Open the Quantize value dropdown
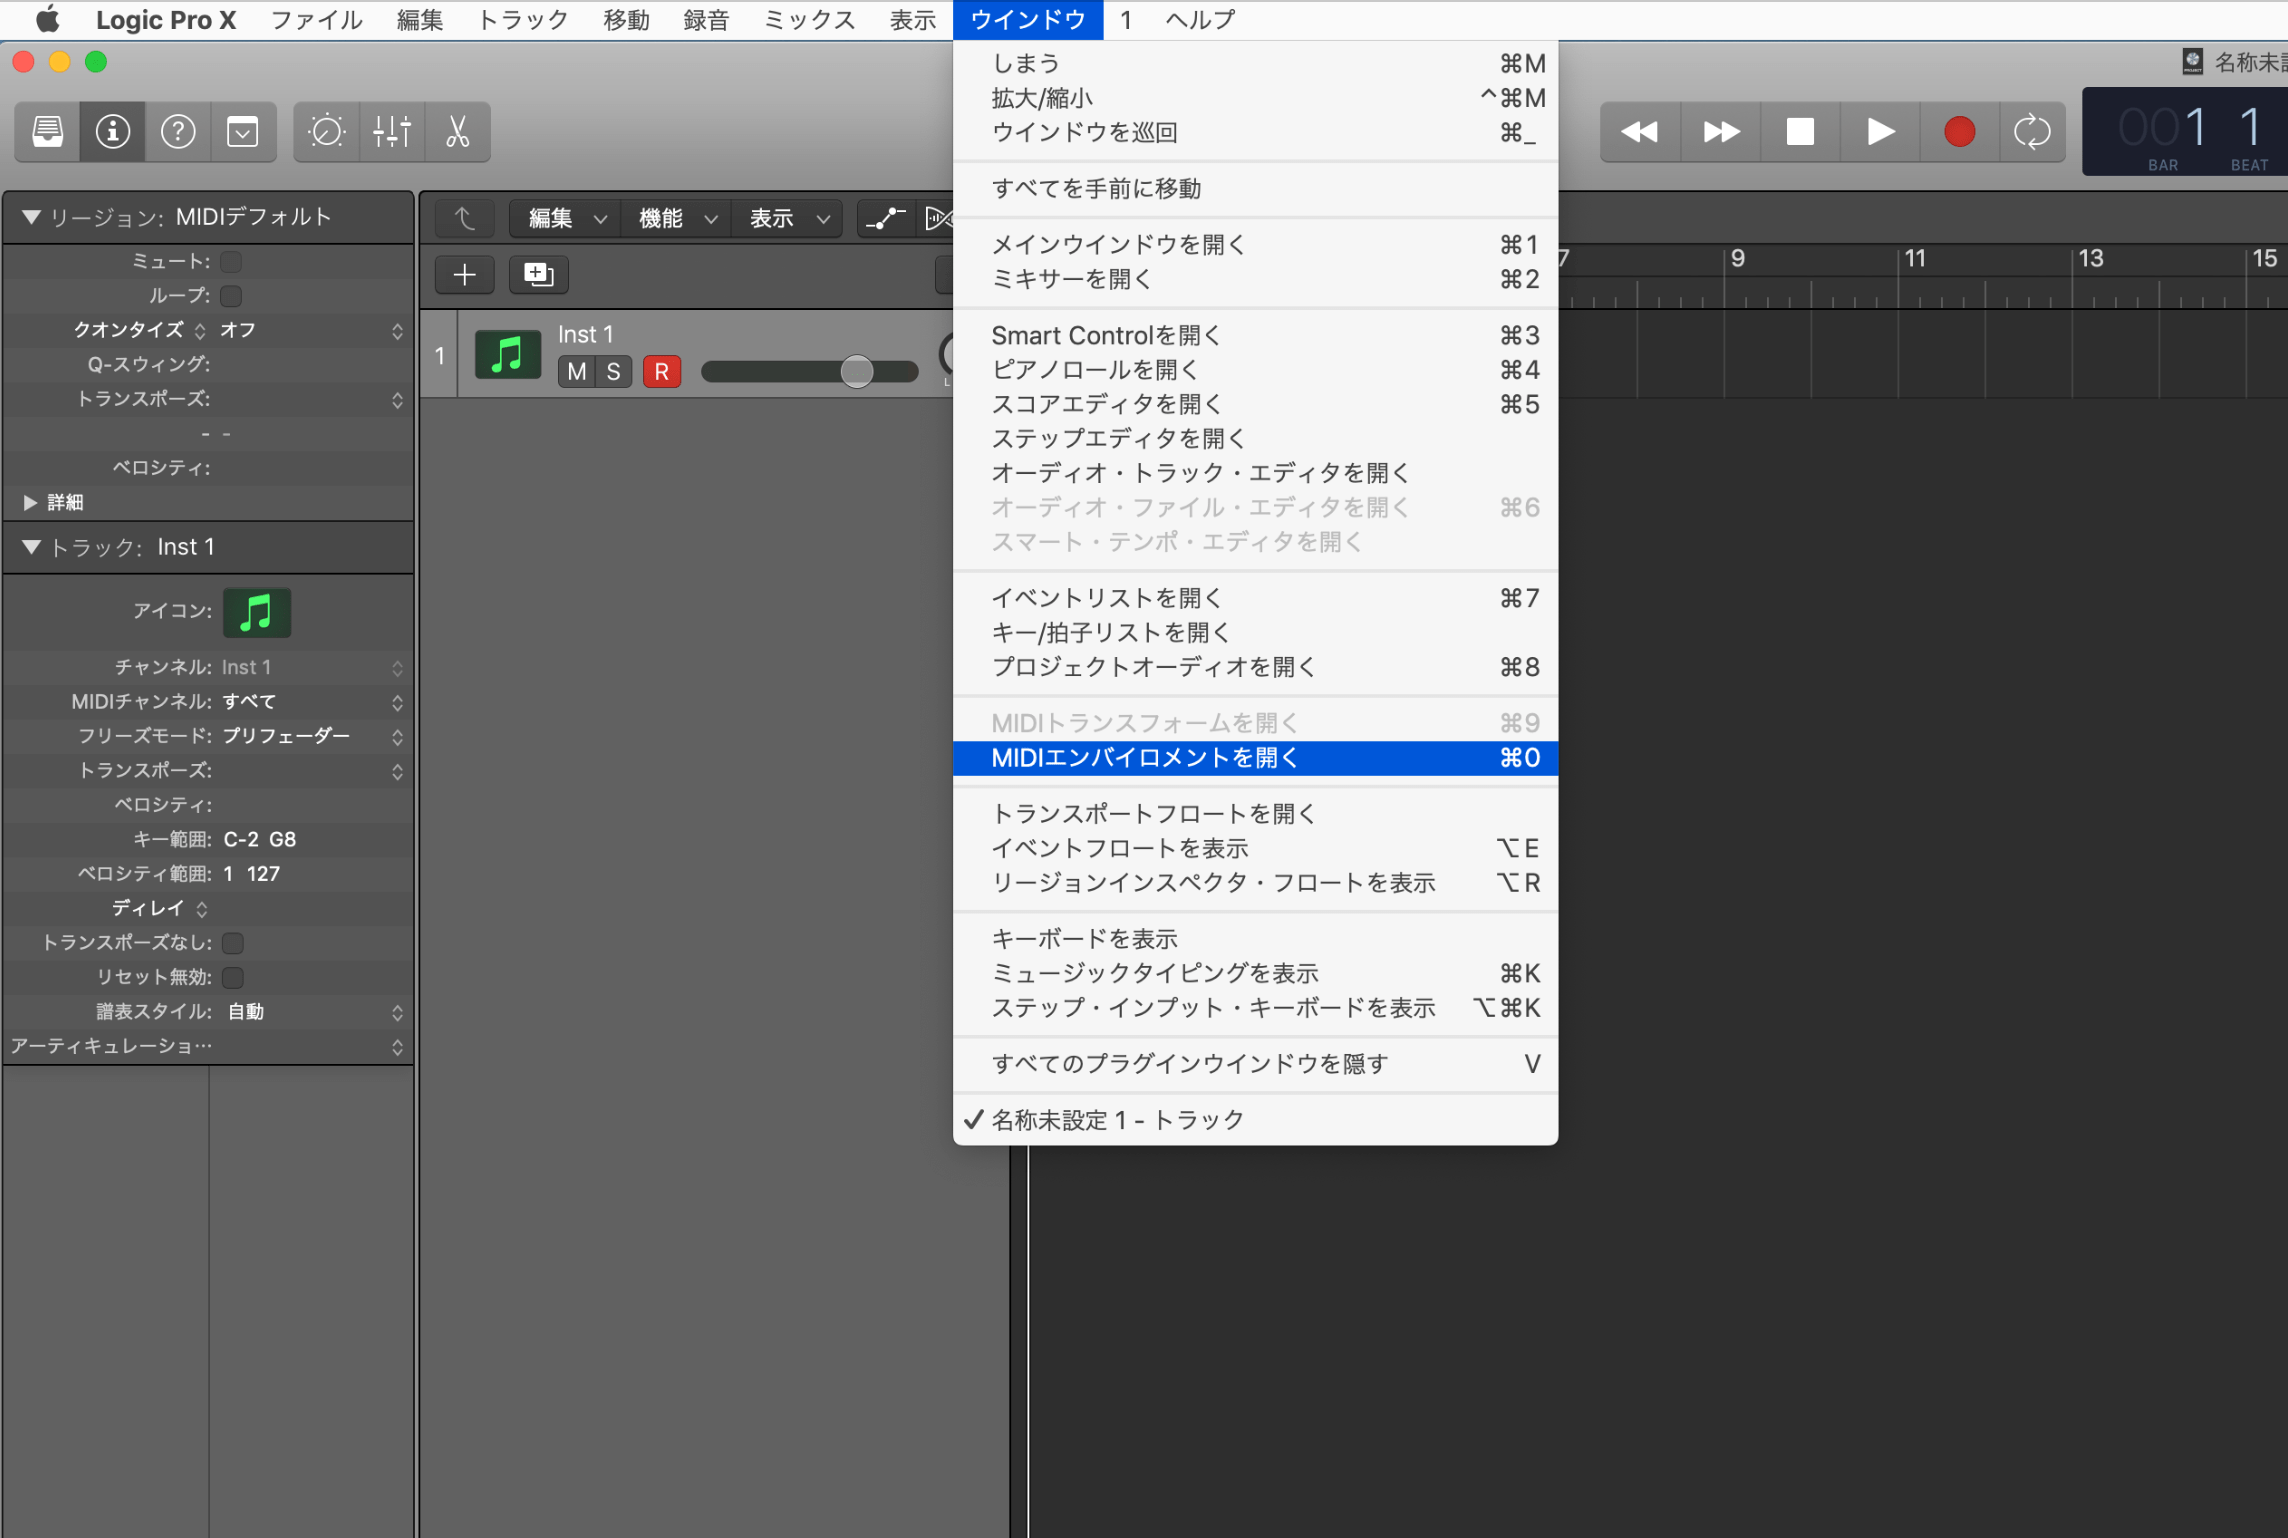This screenshot has height=1538, width=2288. (x=311, y=330)
